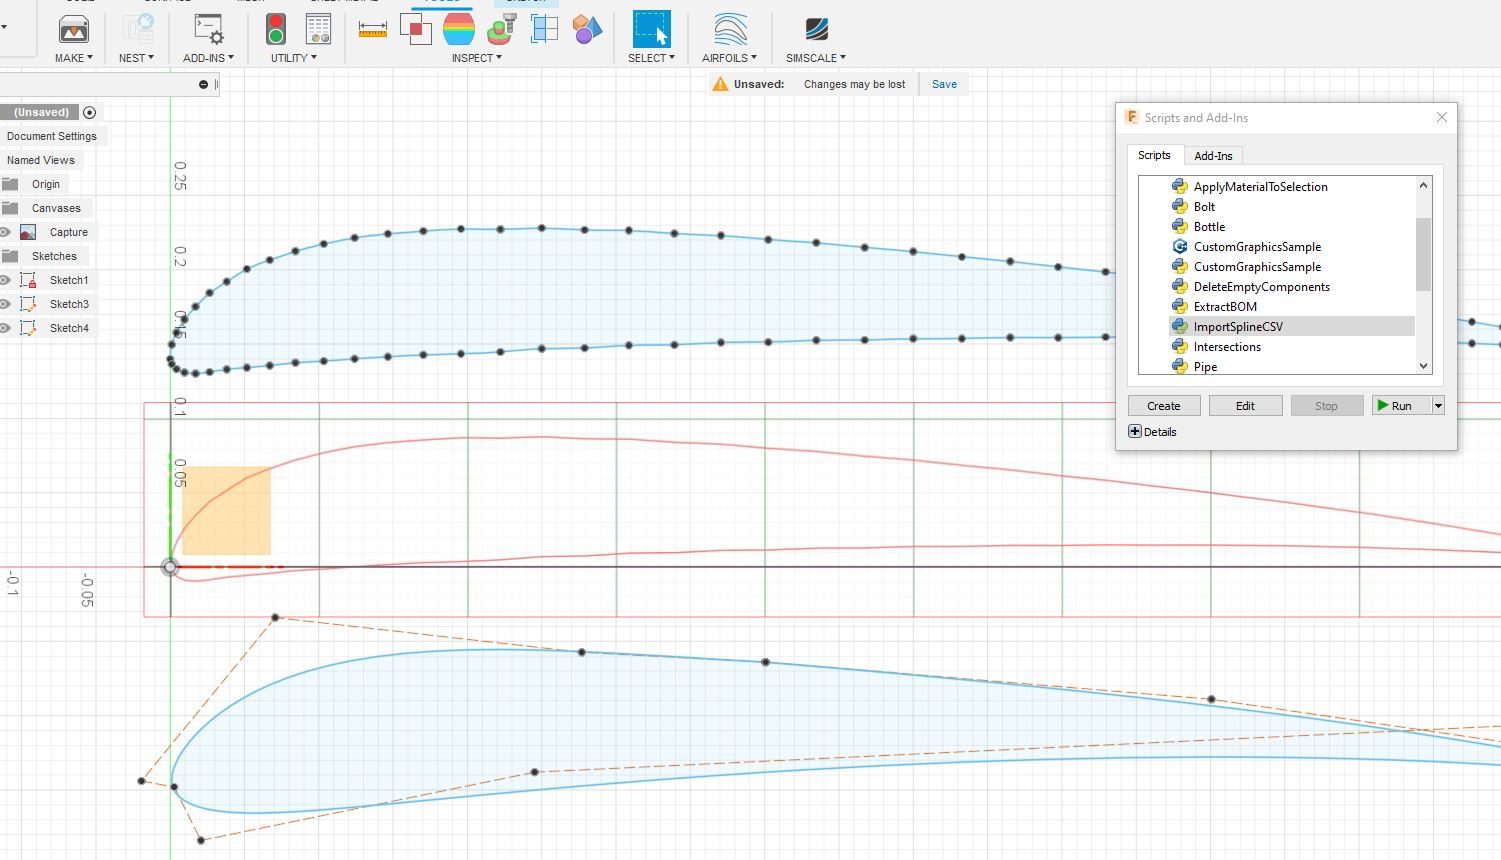1501x860 pixels.
Task: Activate the (Unsaved) component radio button
Action: coord(89,112)
